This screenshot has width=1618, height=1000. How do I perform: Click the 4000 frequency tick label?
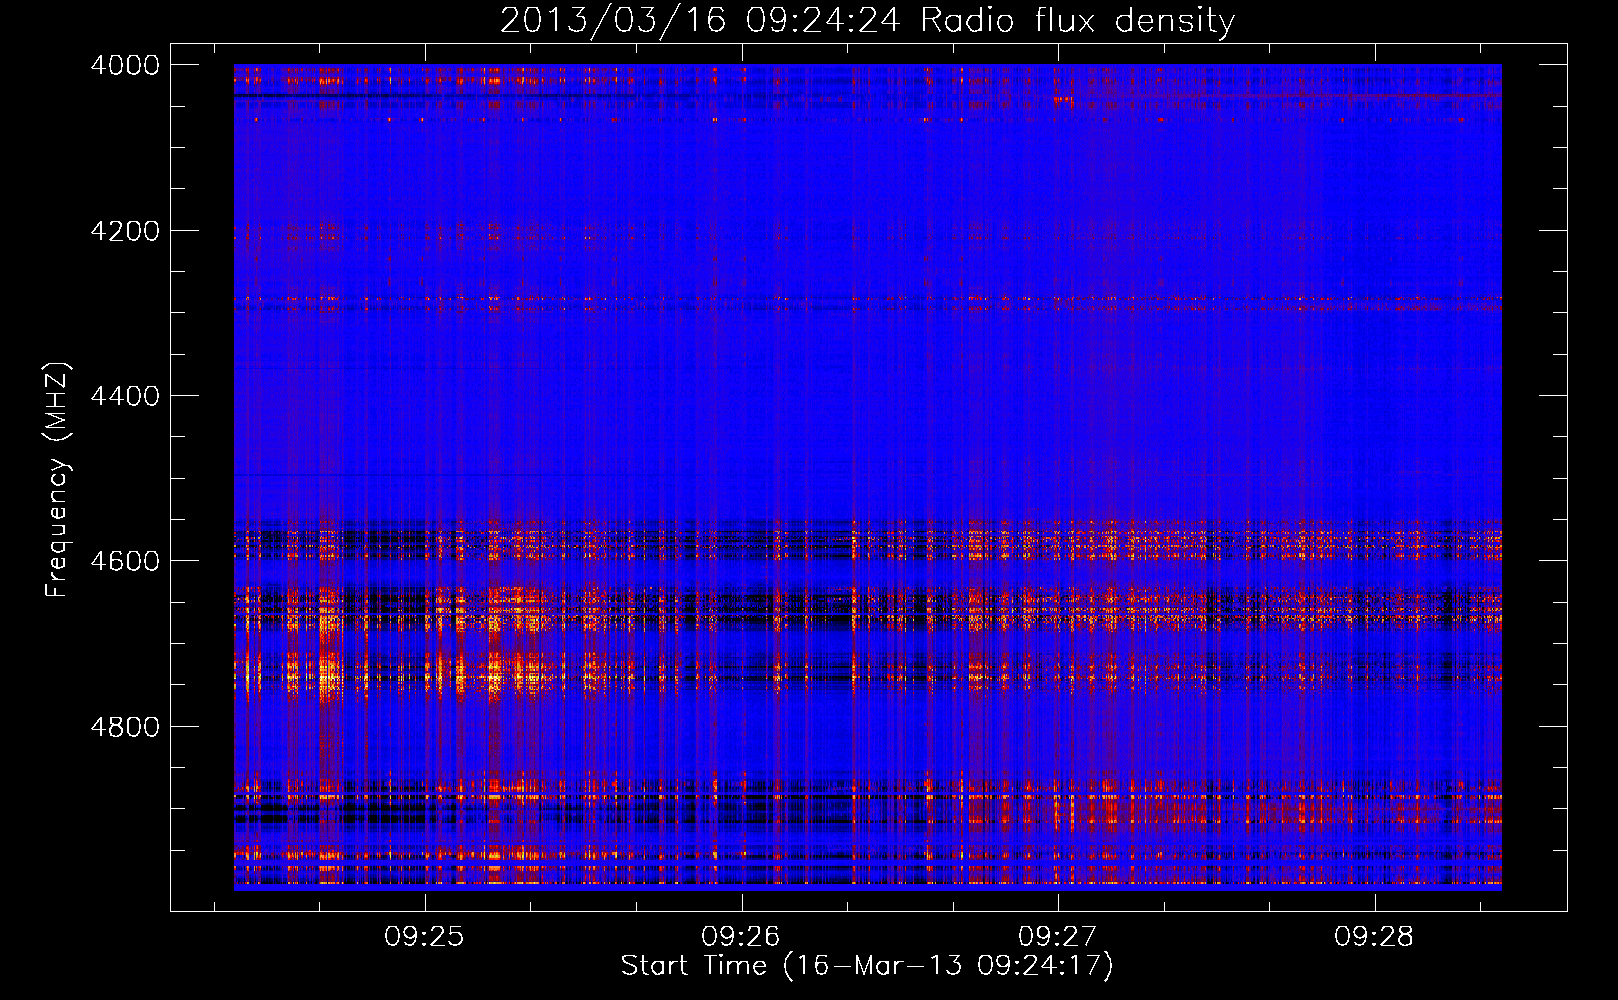click(125, 65)
